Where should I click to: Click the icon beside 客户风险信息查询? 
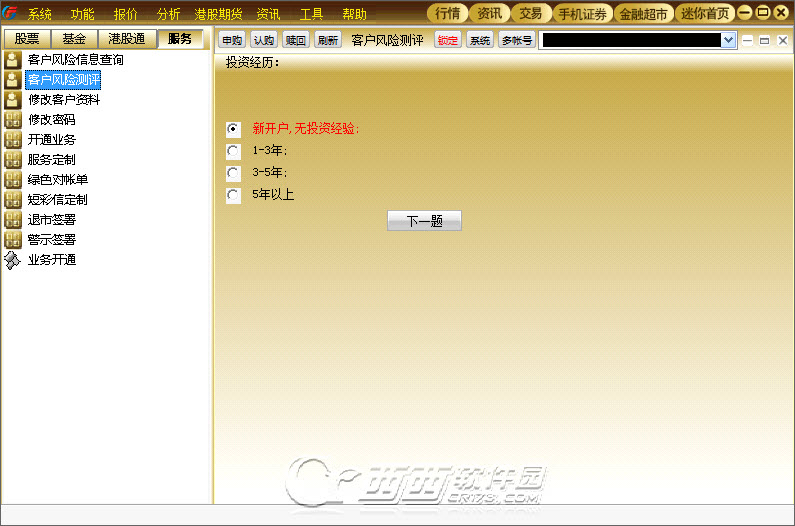[x=13, y=60]
